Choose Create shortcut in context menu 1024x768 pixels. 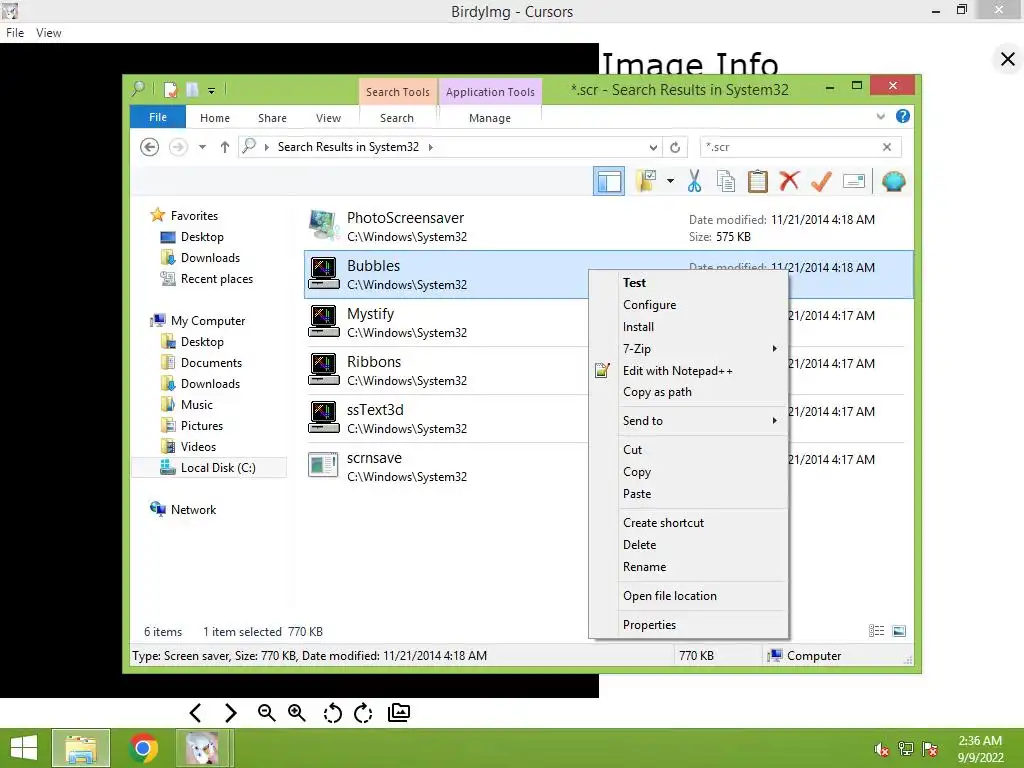[688, 523]
